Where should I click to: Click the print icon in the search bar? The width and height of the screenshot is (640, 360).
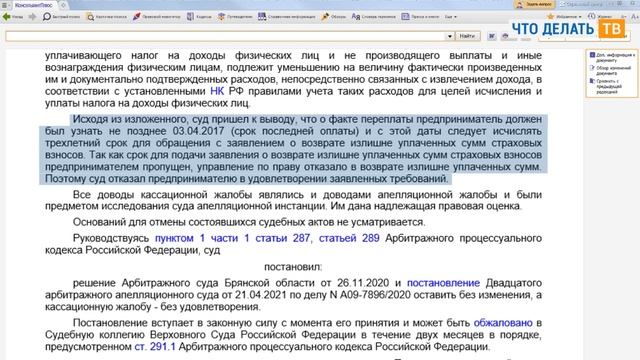coord(505,36)
